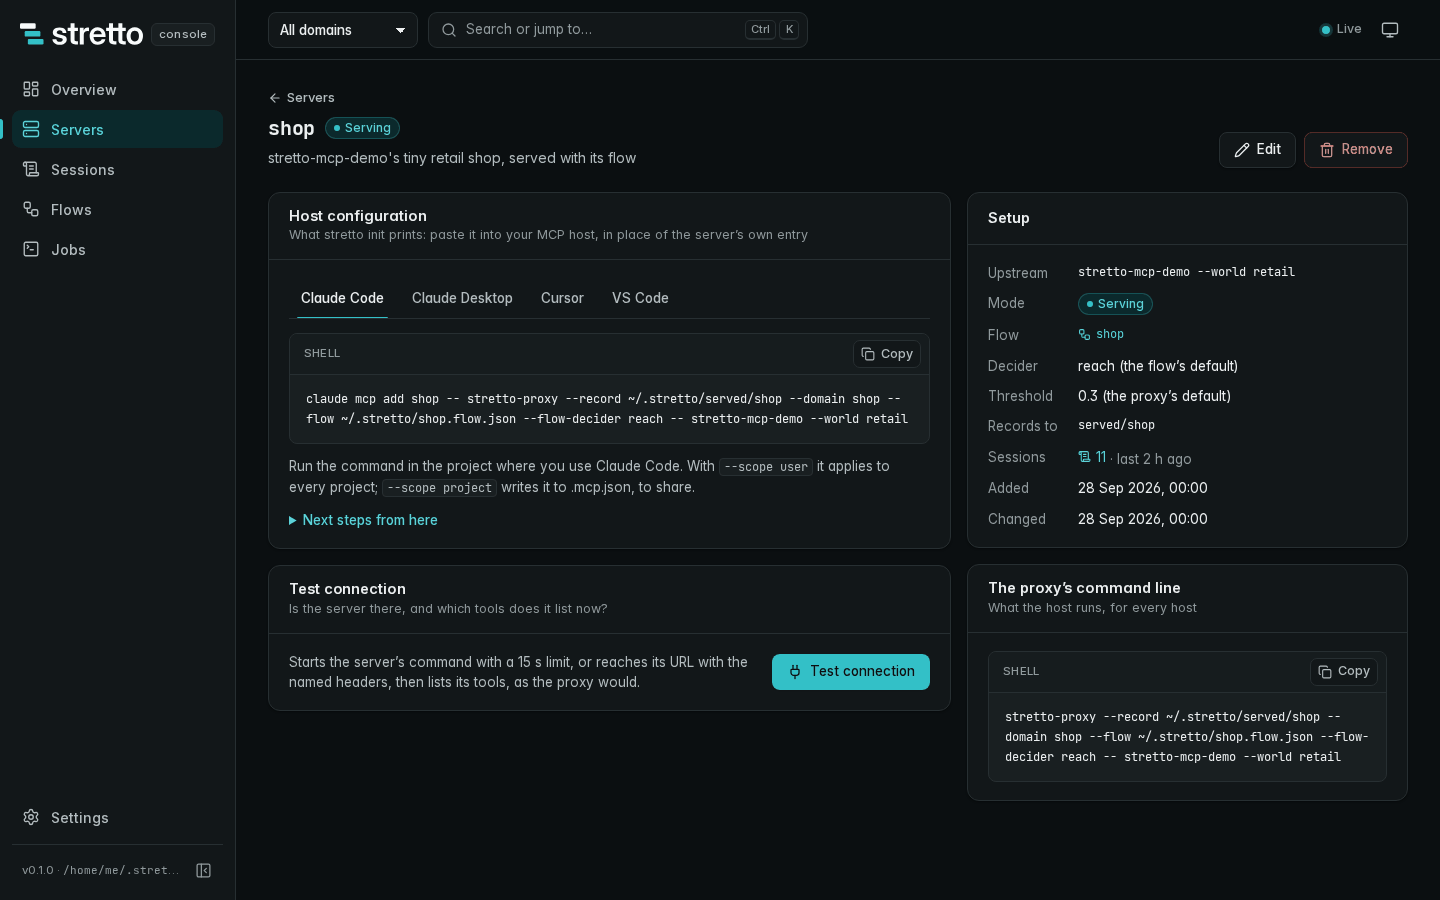This screenshot has height=900, width=1440.
Task: Open the shop flow link in Setup
Action: tap(1101, 334)
